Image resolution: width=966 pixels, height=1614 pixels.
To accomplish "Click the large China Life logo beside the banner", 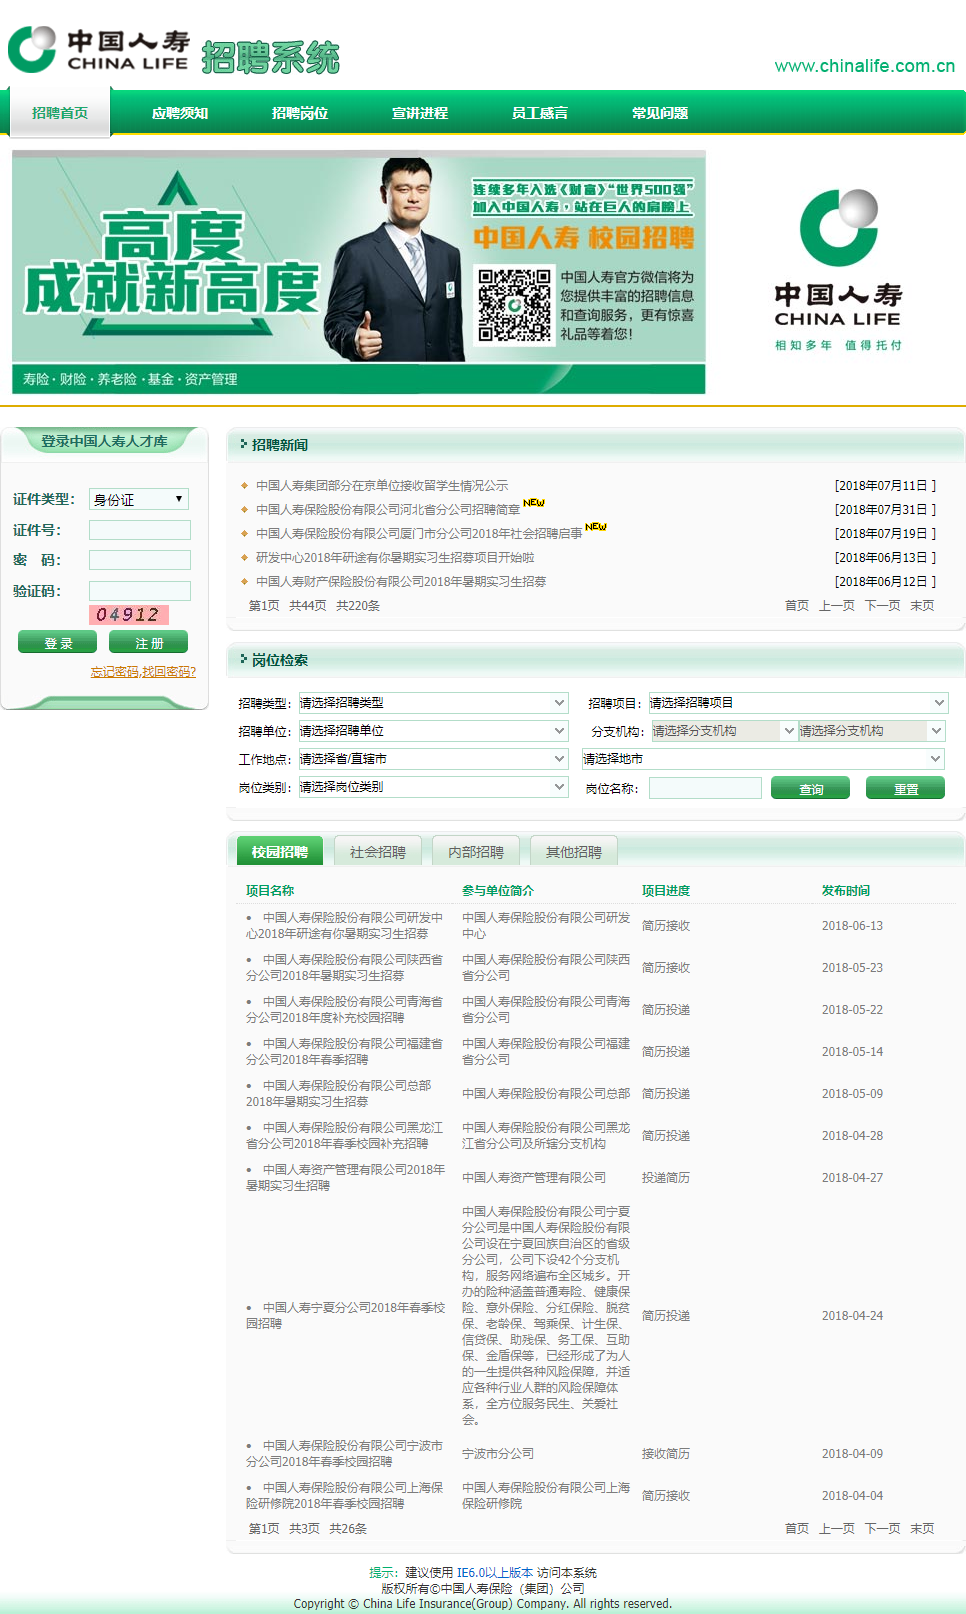I will pyautogui.click(x=838, y=270).
